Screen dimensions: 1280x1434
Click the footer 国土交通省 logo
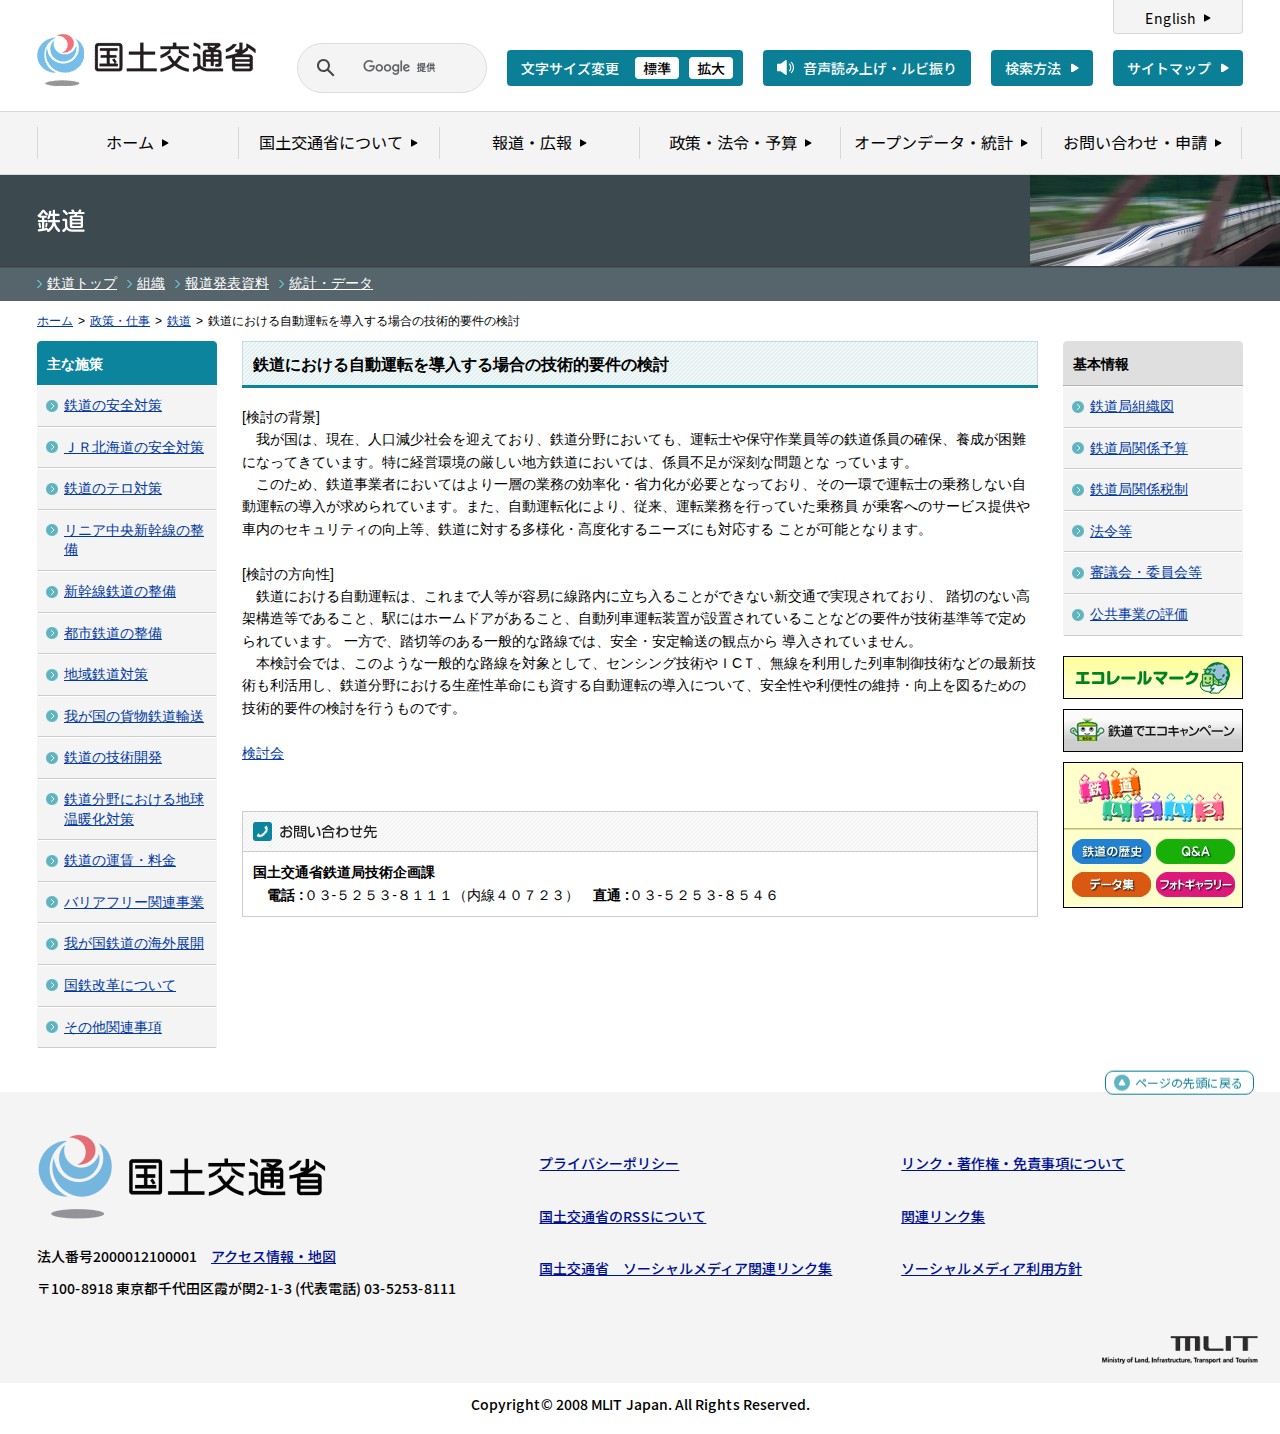pos(182,1176)
